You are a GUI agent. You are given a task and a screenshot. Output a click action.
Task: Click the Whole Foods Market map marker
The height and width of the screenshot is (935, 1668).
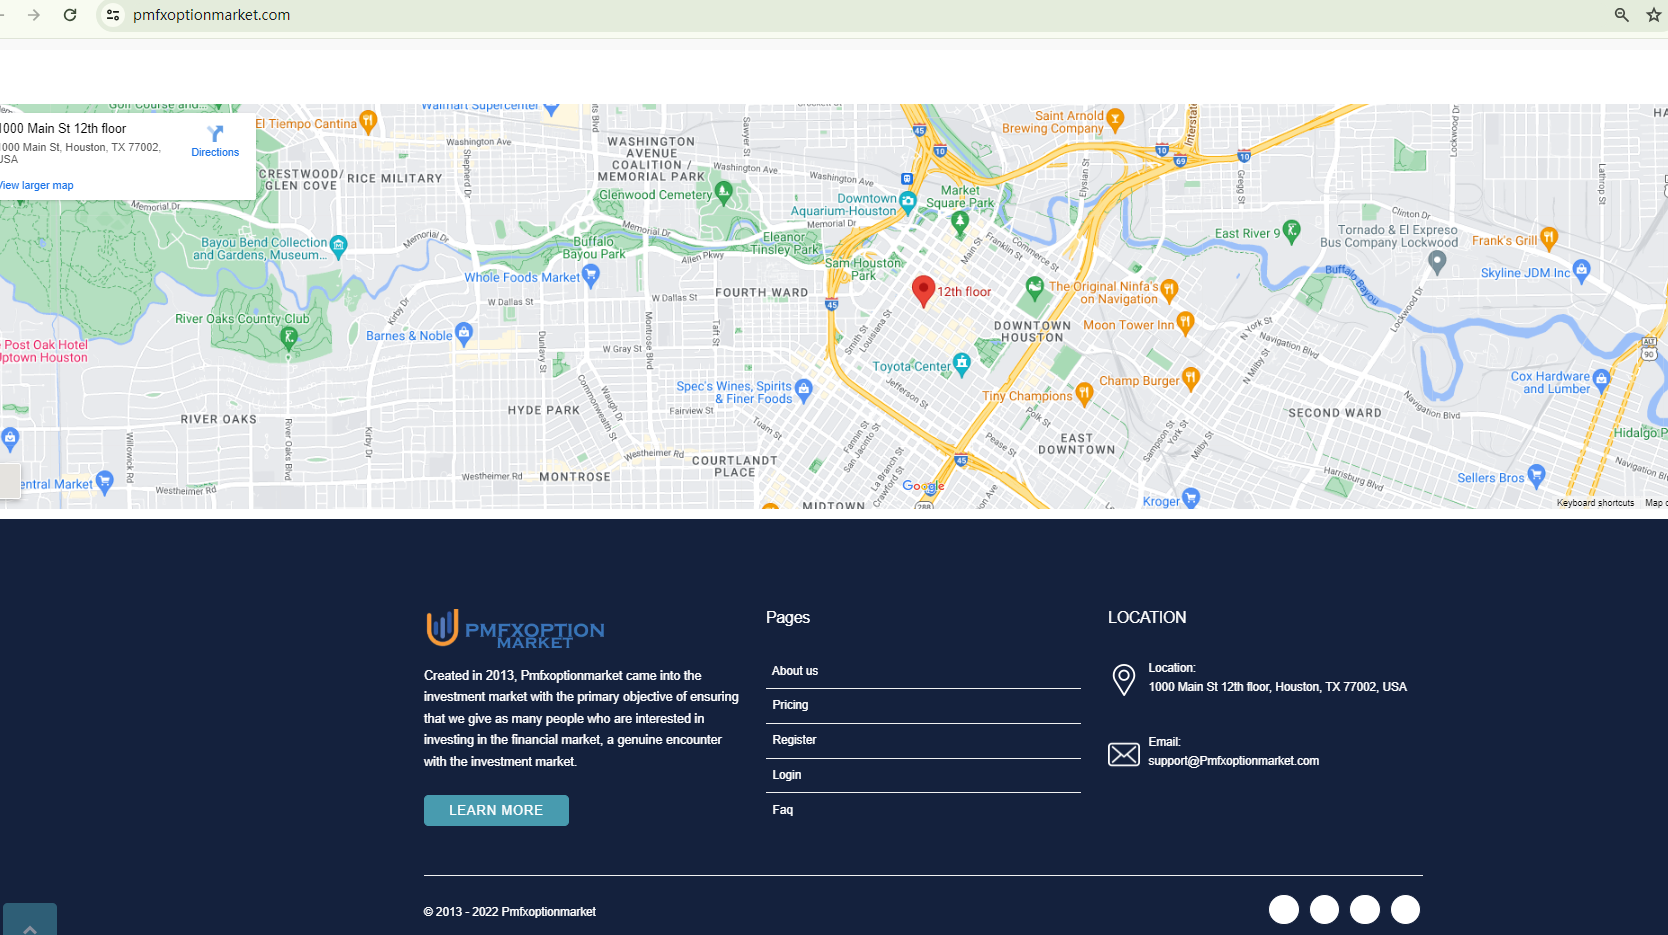tap(591, 276)
